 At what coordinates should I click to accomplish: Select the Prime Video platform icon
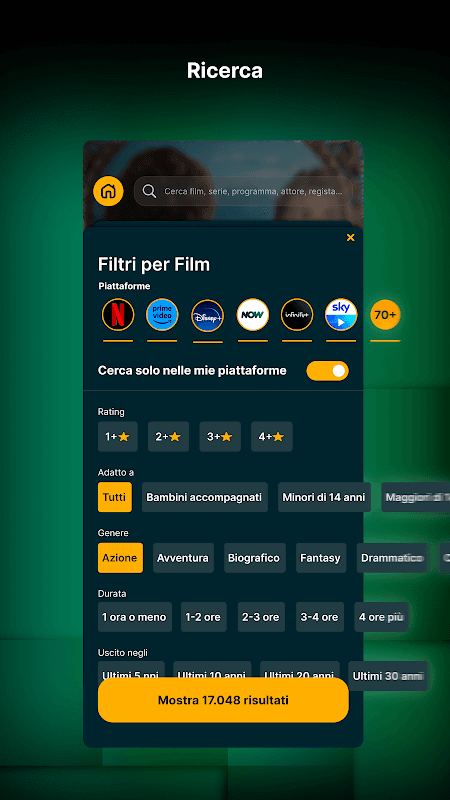[162, 315]
